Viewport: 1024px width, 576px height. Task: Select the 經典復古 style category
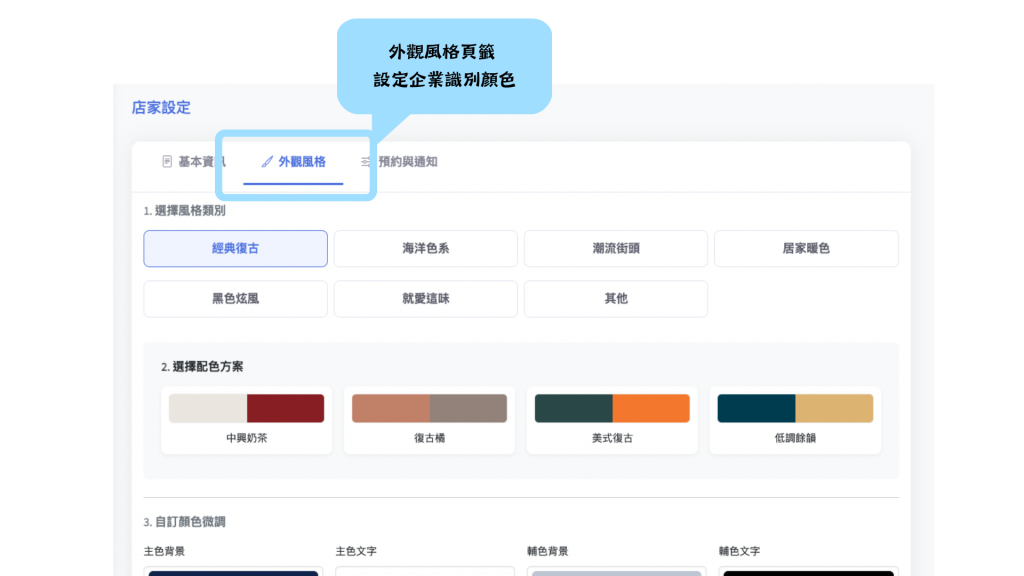click(235, 248)
